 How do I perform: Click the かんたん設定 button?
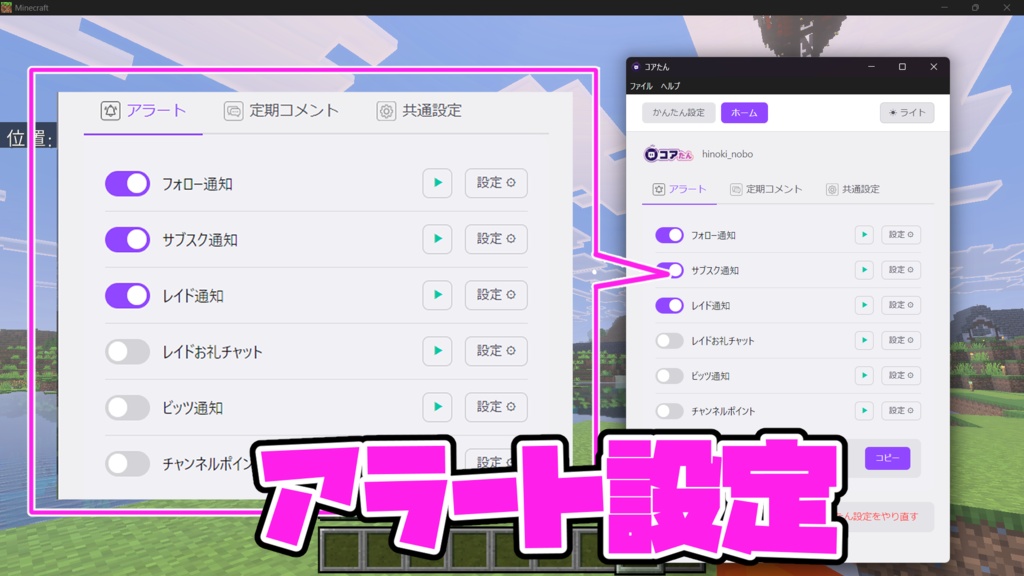click(x=679, y=112)
